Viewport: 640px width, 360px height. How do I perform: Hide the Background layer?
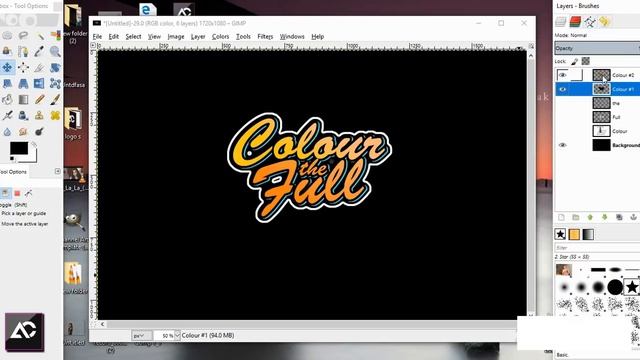(x=562, y=145)
